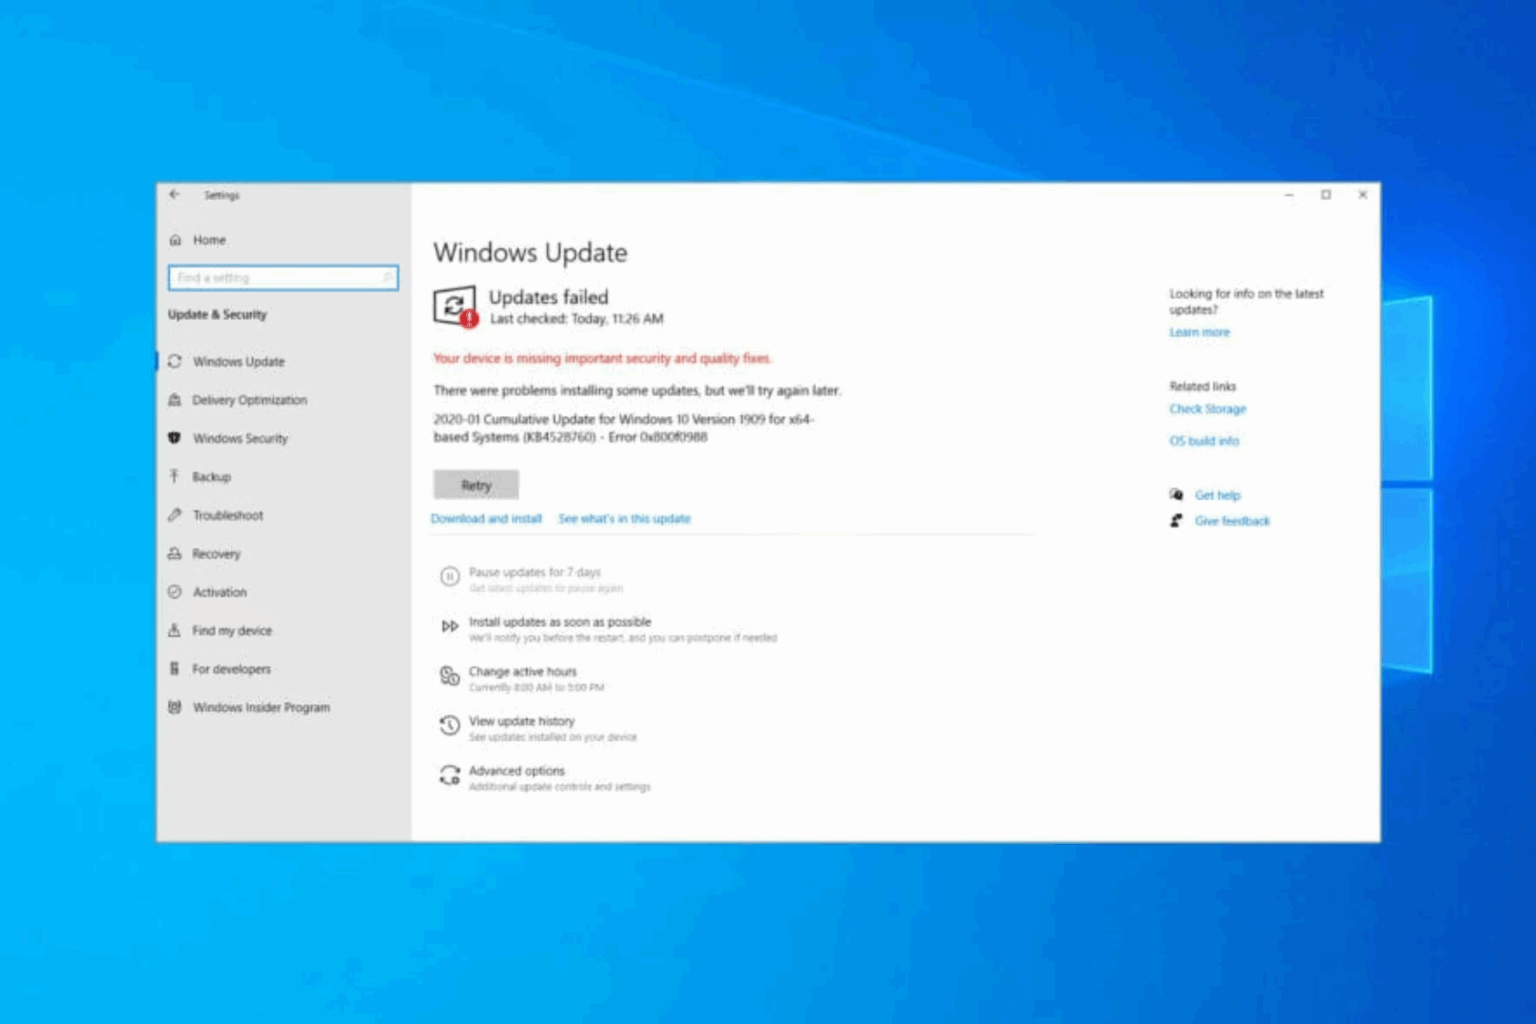Pause updates for 7 days

point(535,572)
